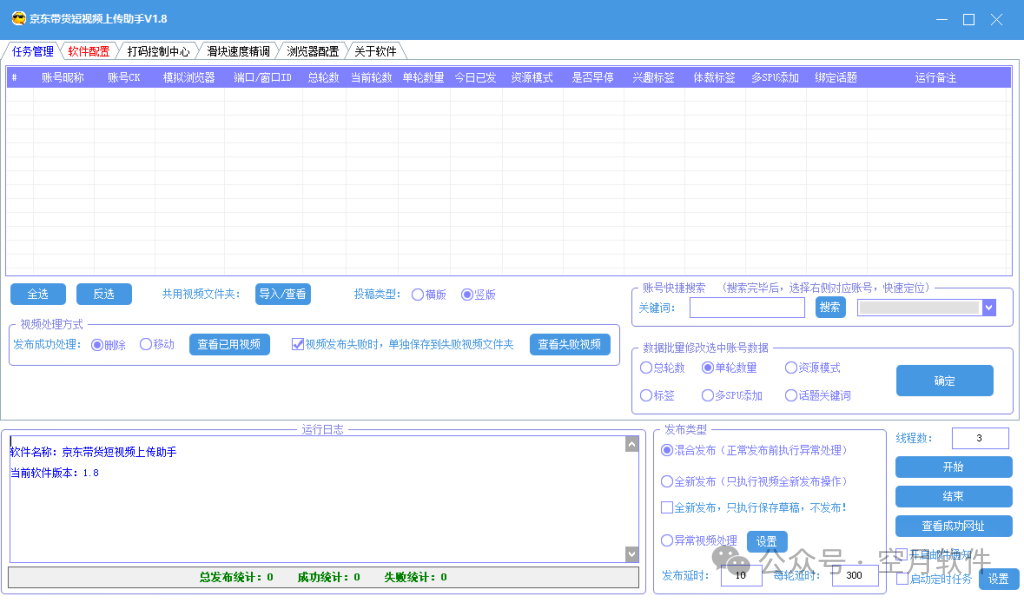Open 设置 next to 异常视频处理
This screenshot has height=603, width=1024.
tap(767, 541)
